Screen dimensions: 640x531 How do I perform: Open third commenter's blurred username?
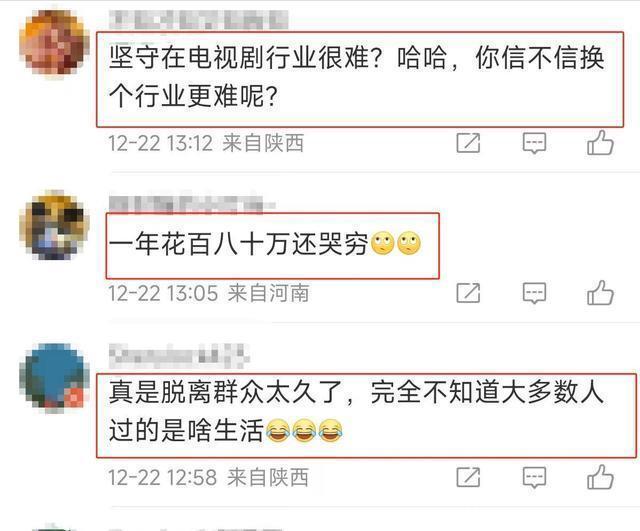tap(179, 355)
